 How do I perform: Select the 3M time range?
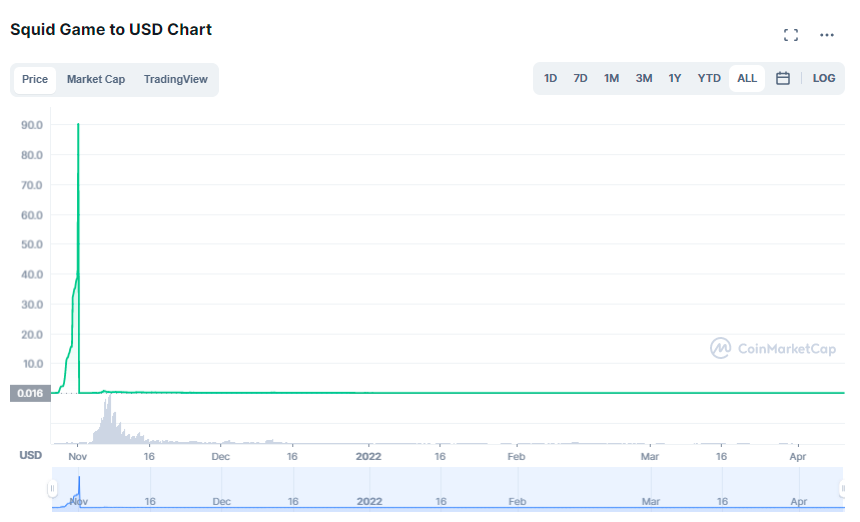click(x=644, y=78)
